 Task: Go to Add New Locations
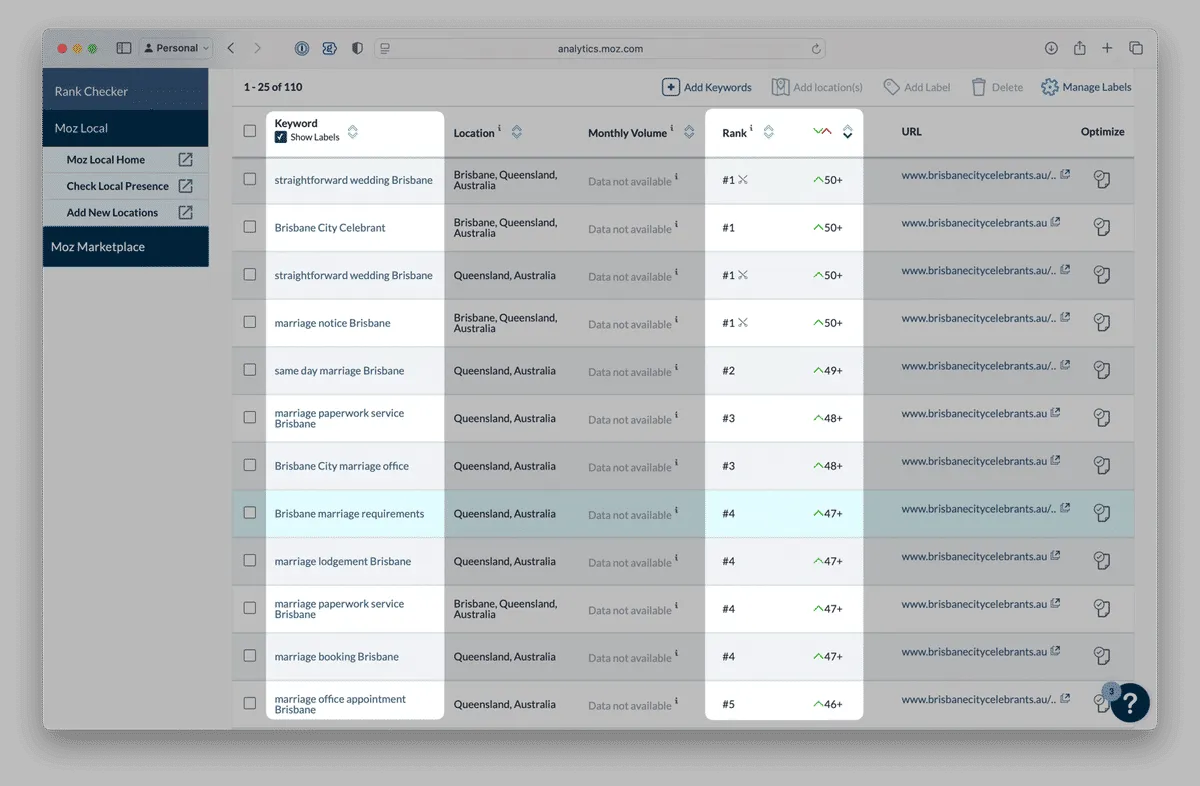point(112,212)
